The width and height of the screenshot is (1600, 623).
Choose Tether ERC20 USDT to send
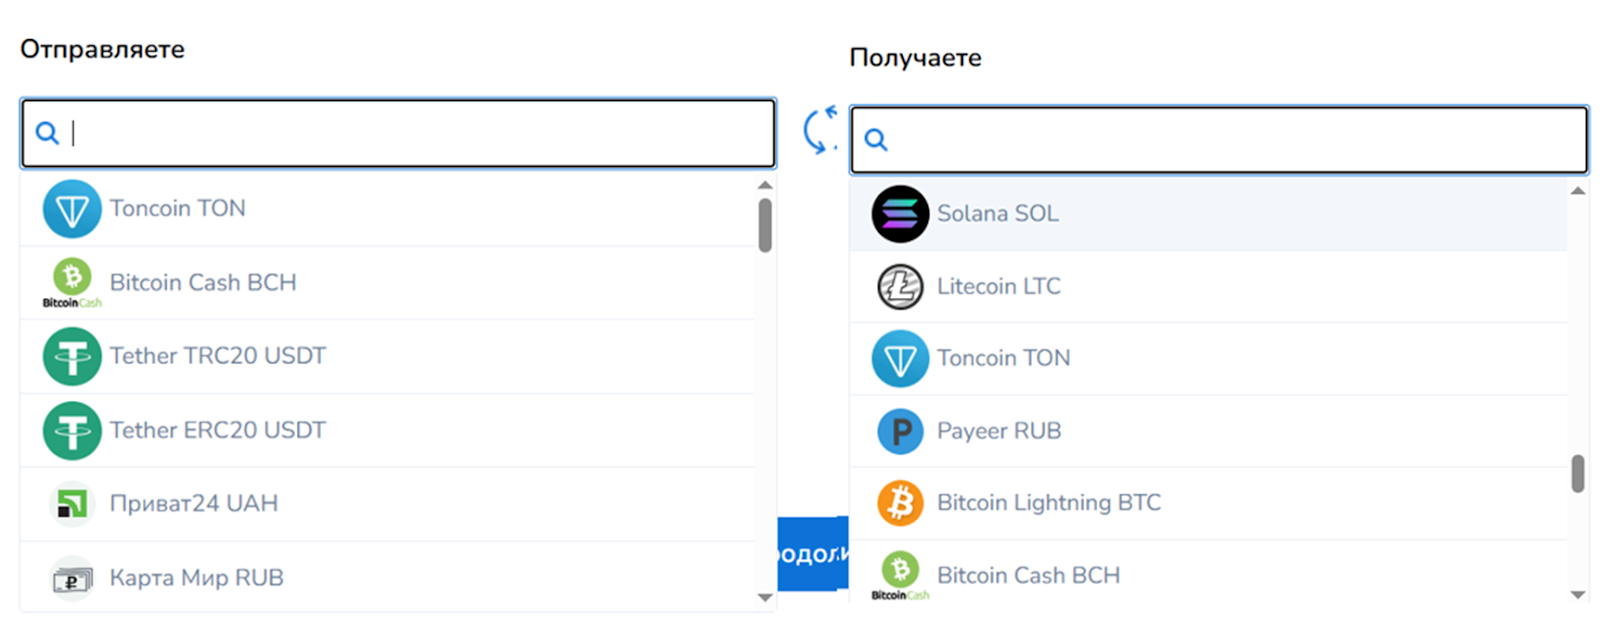[x=388, y=430]
